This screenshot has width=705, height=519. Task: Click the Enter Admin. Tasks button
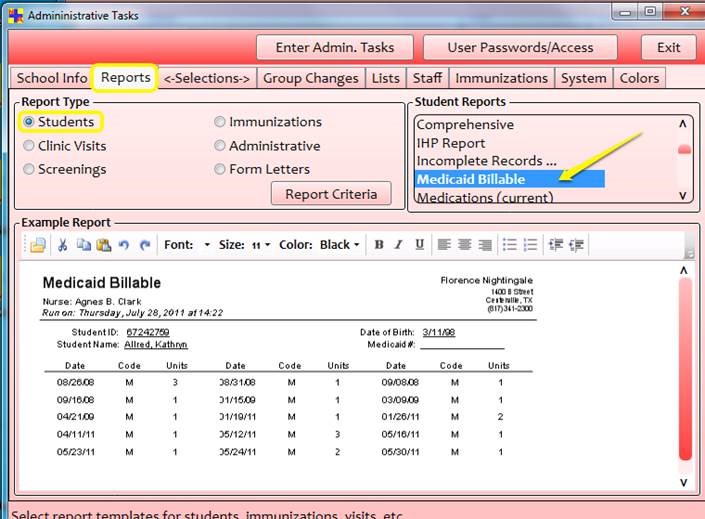335,48
